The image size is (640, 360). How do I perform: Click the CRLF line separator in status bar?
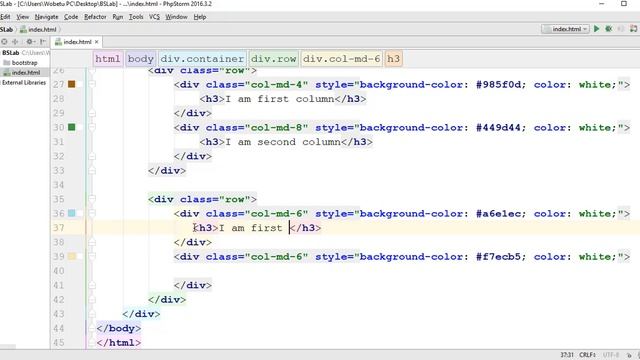[587, 355]
